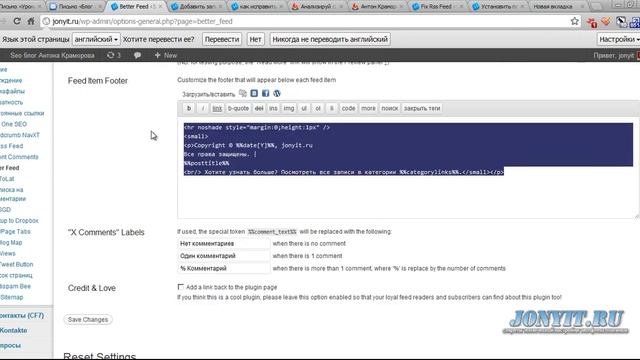Open the updates icon showing 3
This screenshot has width=640, height=360.
(114, 55)
